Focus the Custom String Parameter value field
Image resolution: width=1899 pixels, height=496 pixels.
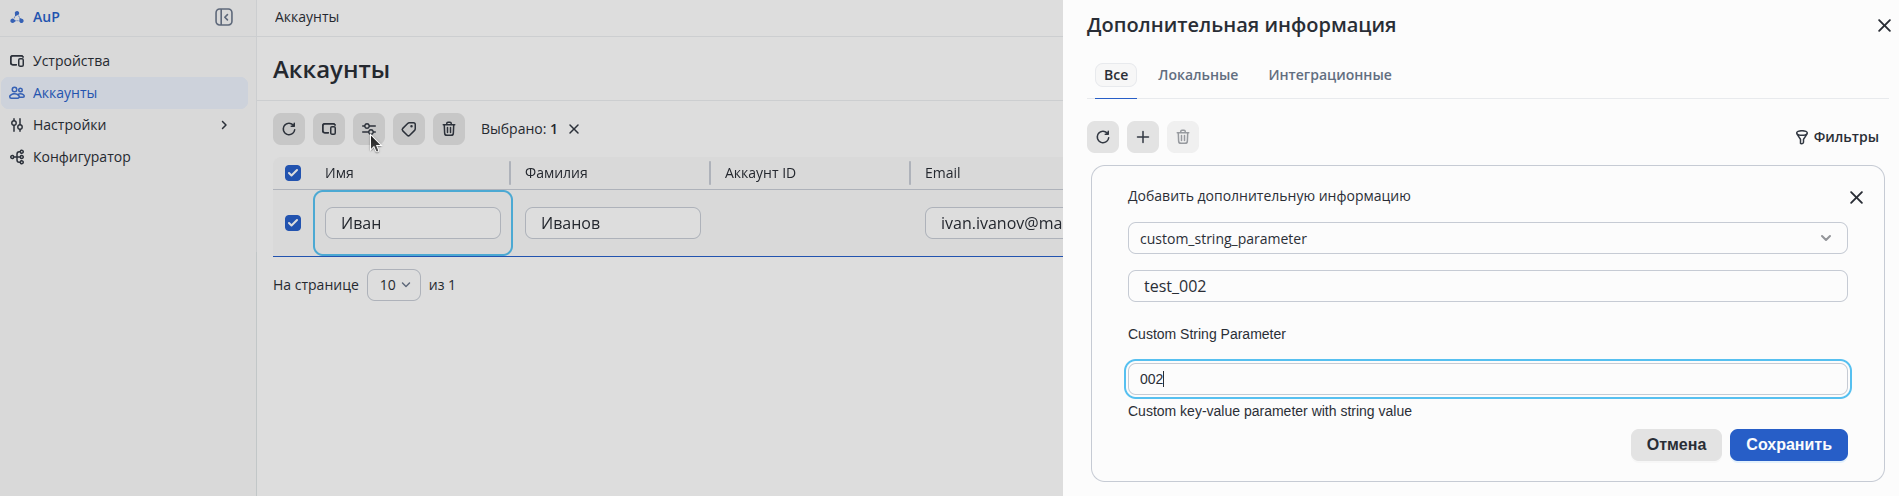1487,379
